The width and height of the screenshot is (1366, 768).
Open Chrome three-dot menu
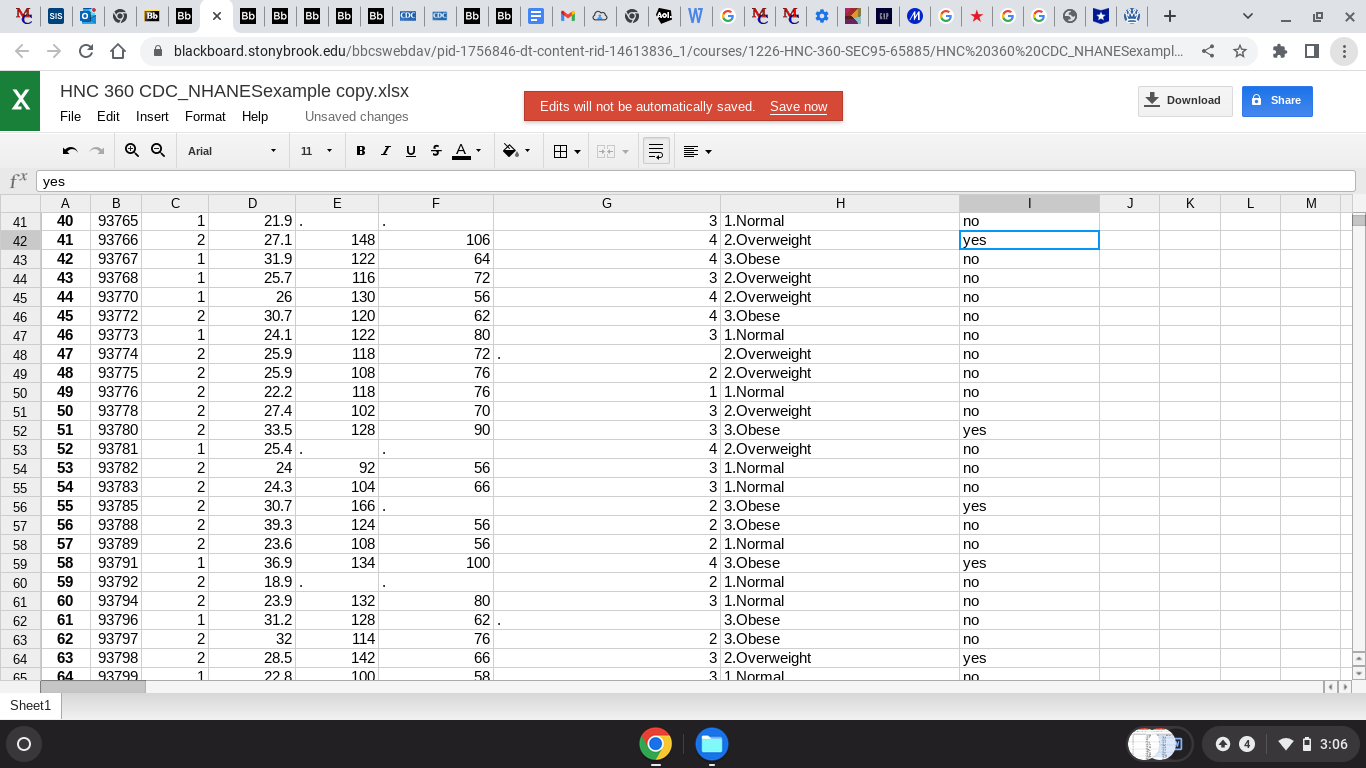[x=1344, y=51]
